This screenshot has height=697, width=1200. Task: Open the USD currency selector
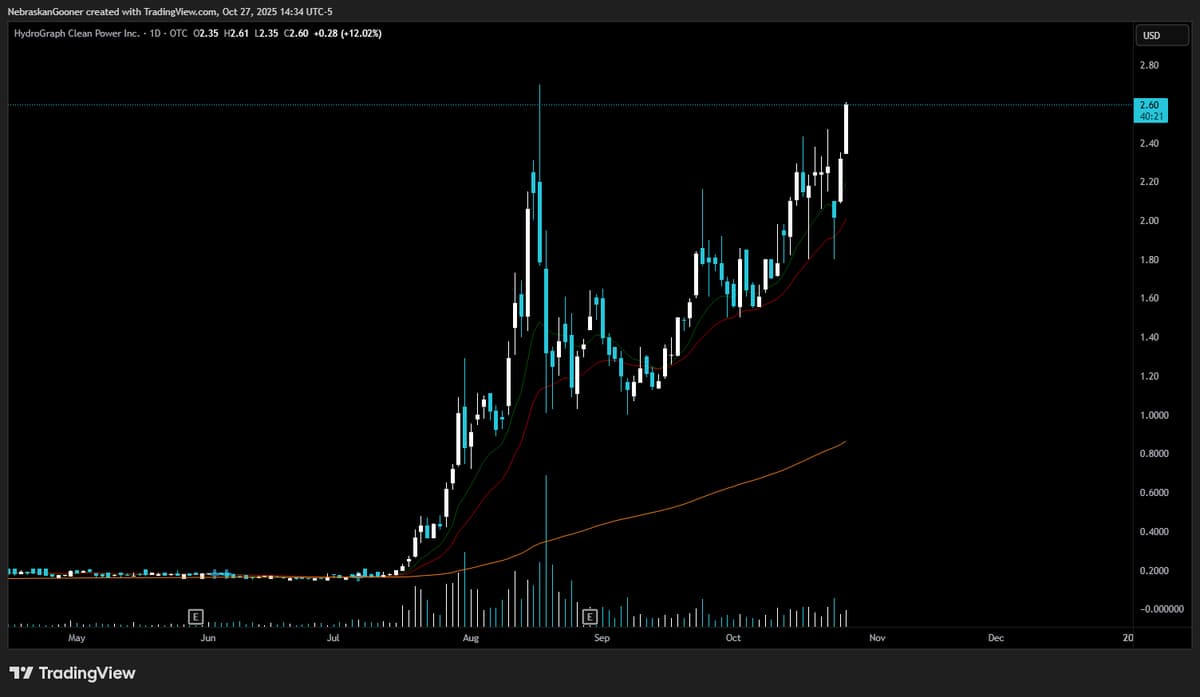coord(1160,35)
